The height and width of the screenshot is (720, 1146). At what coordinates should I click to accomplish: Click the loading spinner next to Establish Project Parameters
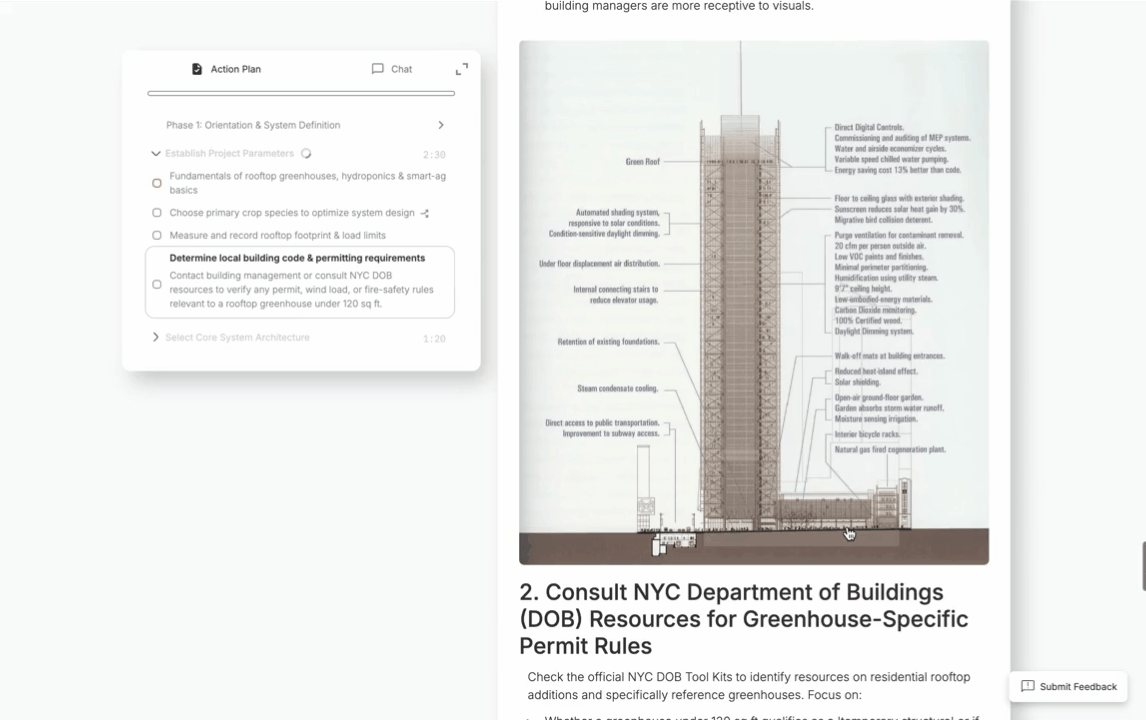(306, 154)
